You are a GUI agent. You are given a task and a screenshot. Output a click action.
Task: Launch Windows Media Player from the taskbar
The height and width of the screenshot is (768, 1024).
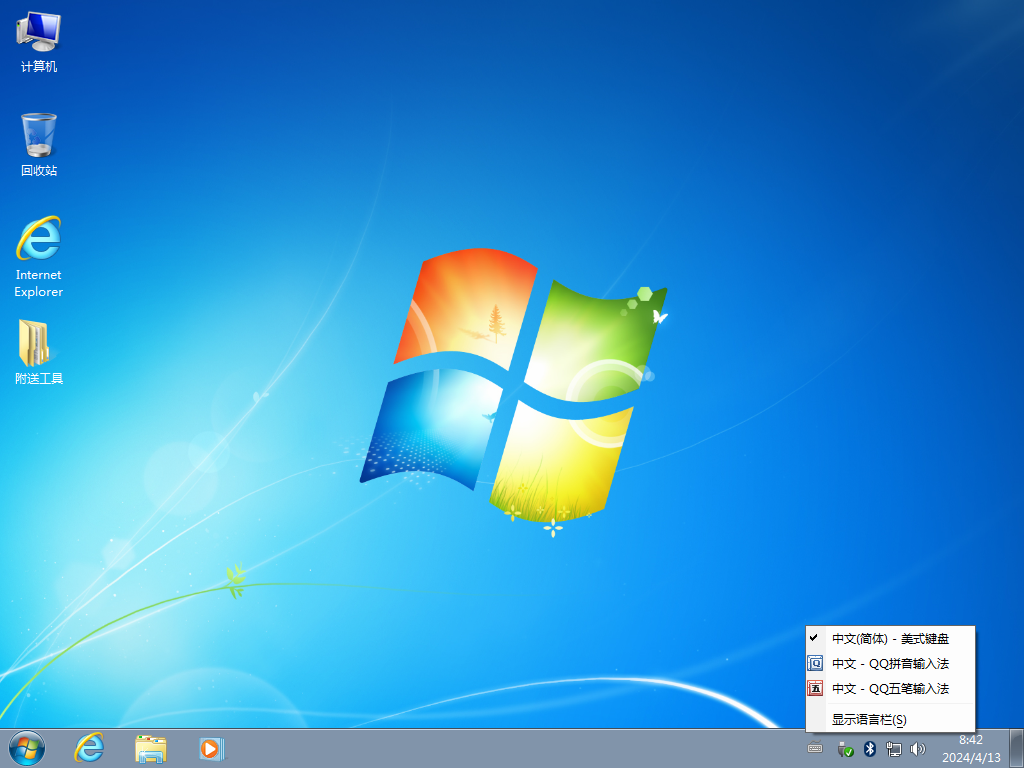click(x=211, y=749)
